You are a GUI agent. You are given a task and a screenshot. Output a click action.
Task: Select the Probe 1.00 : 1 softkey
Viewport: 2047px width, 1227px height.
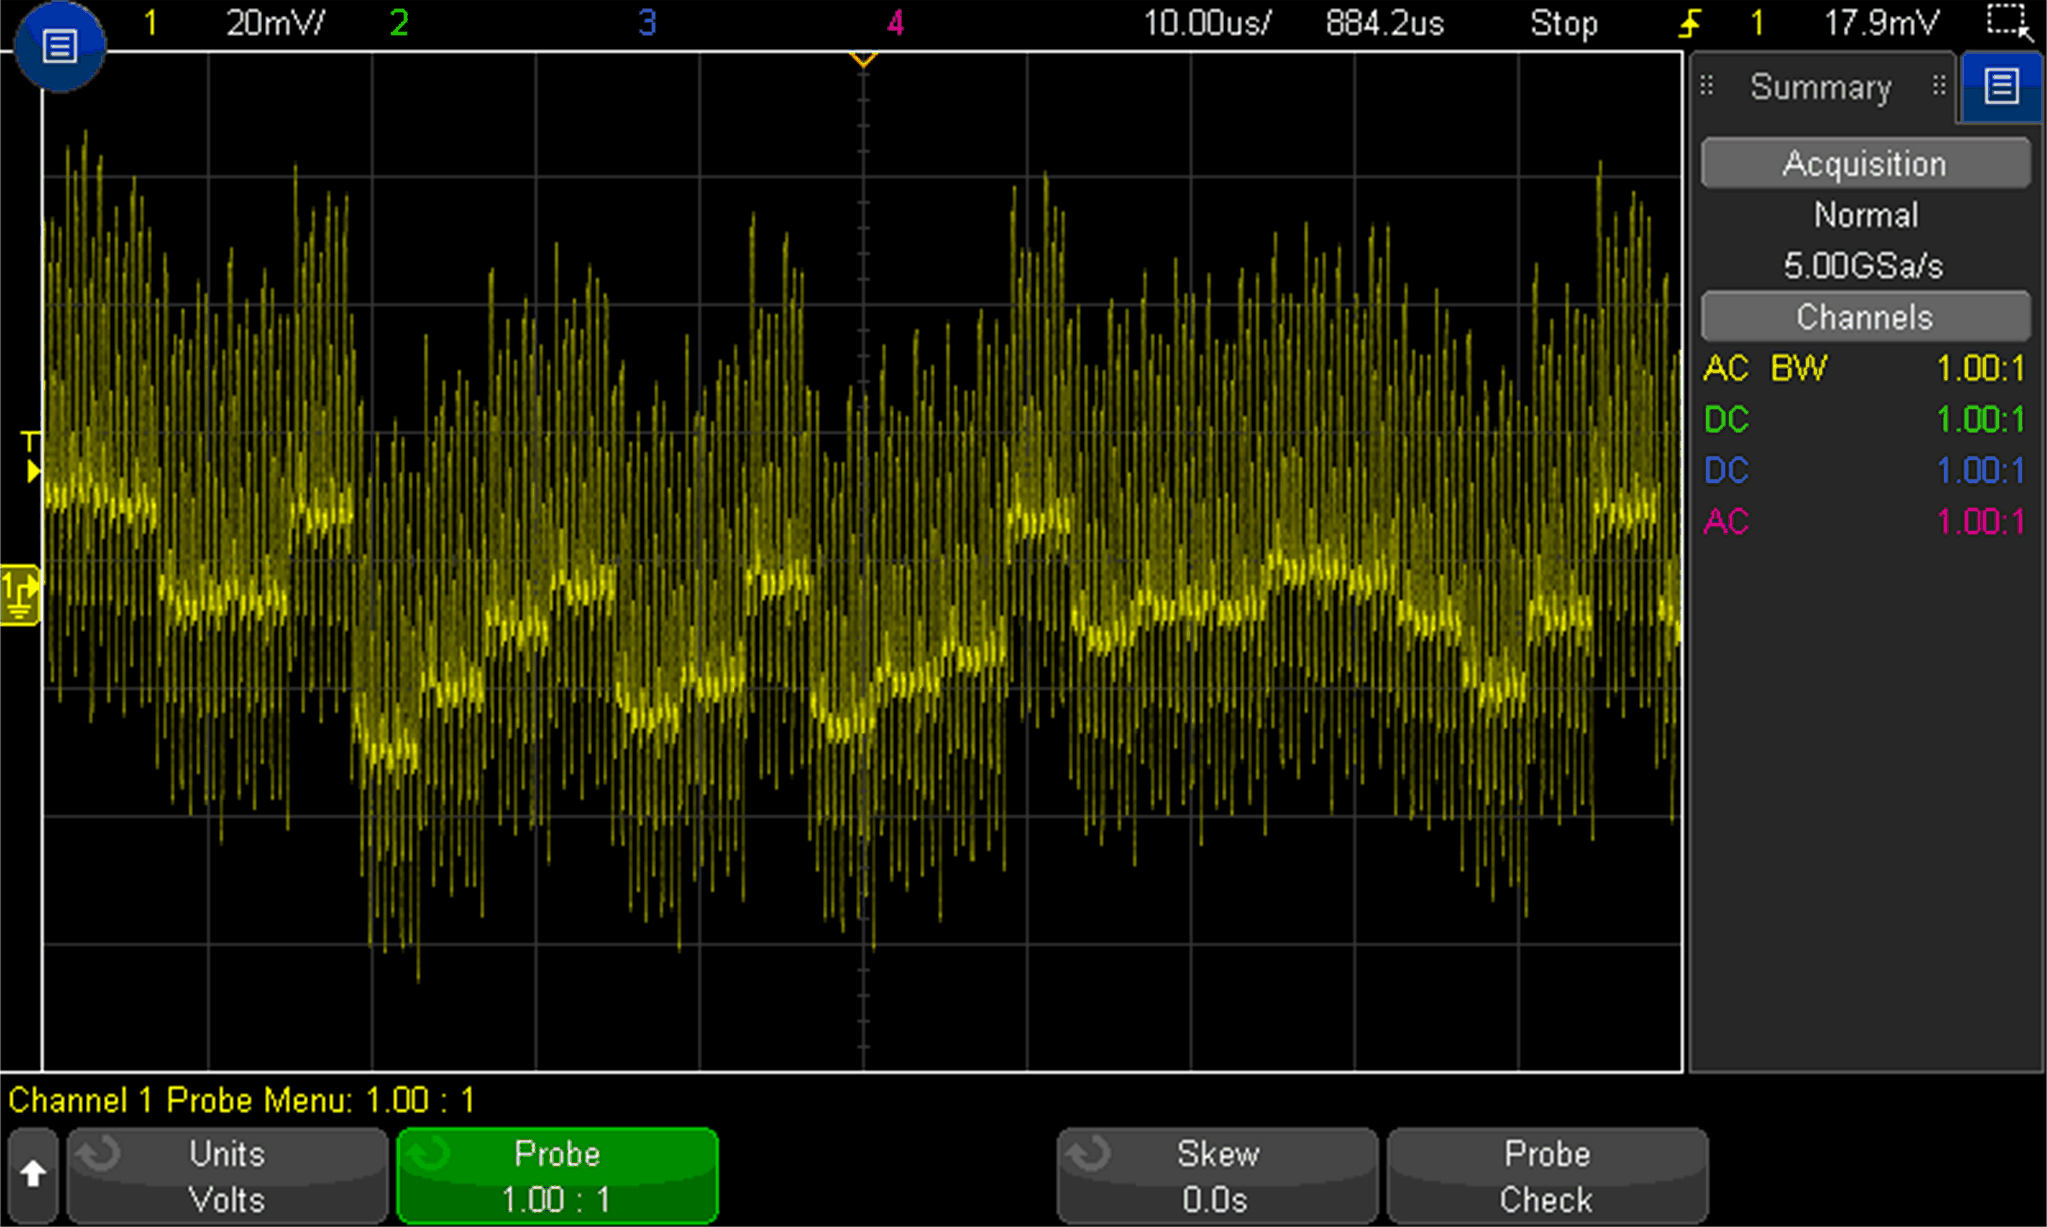tap(557, 1176)
